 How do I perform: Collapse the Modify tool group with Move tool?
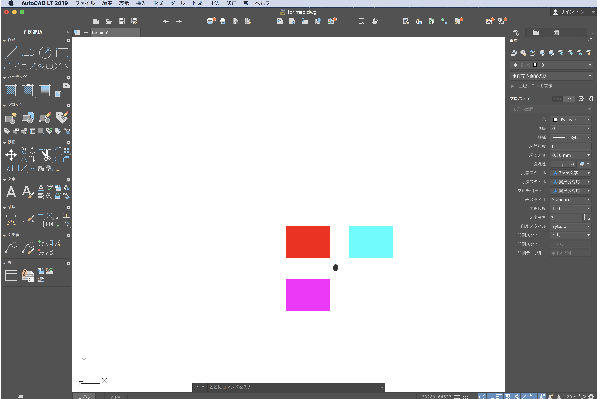pos(4,142)
